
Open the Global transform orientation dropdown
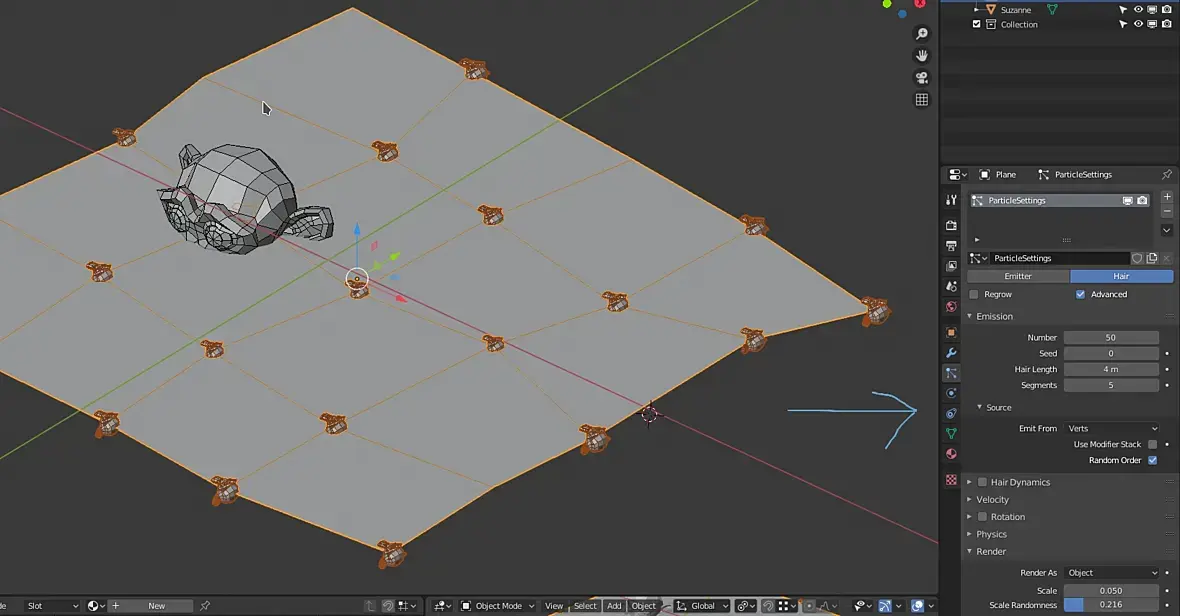(x=702, y=605)
